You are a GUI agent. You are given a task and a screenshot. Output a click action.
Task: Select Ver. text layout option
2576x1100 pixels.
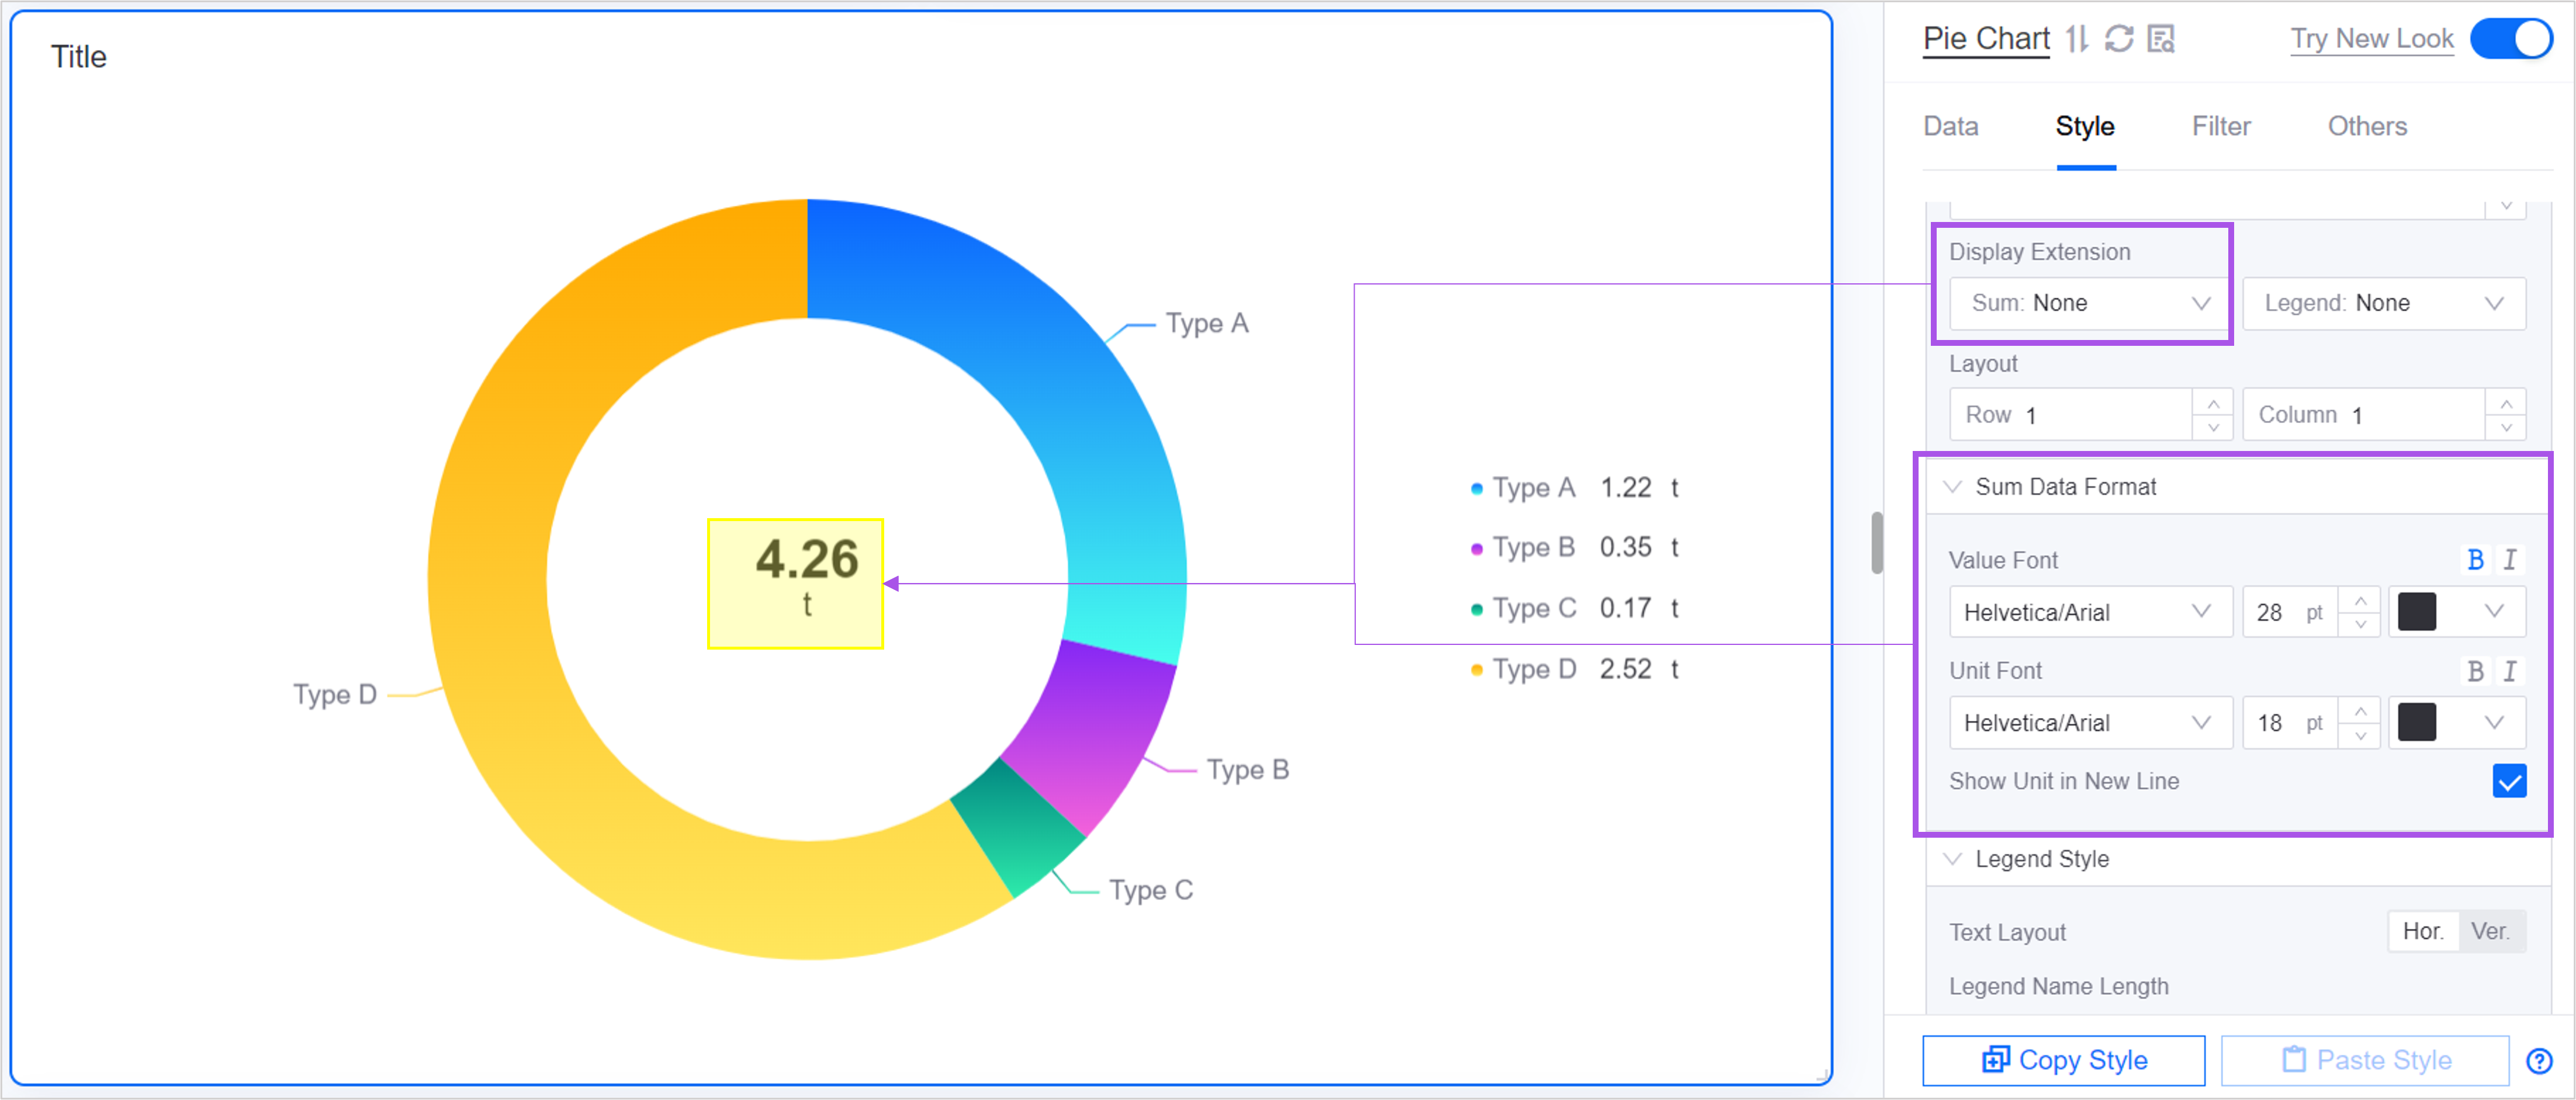(x=2490, y=932)
